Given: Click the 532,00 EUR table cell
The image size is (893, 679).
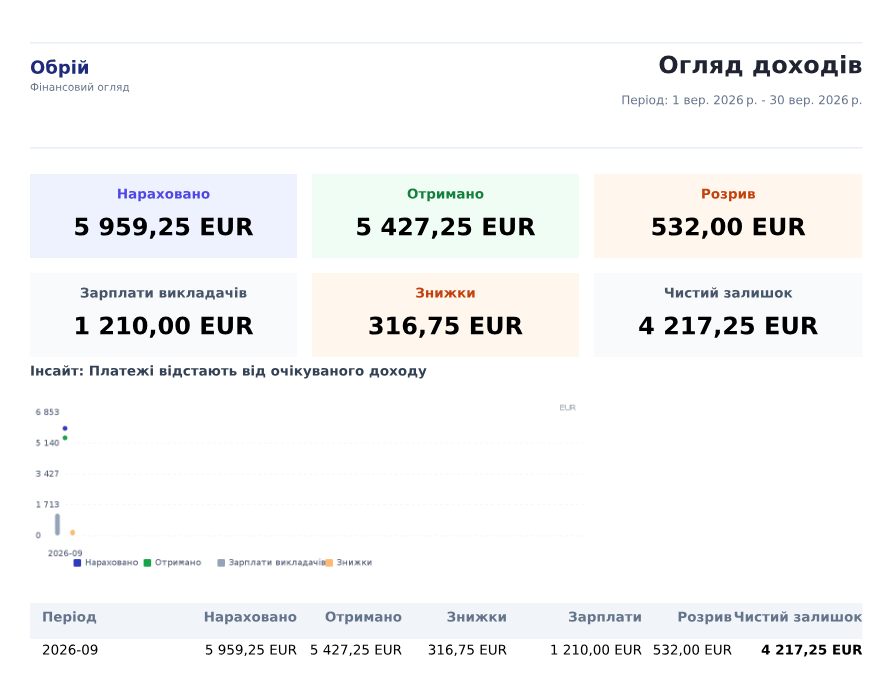Looking at the screenshot, I should 692,651.
